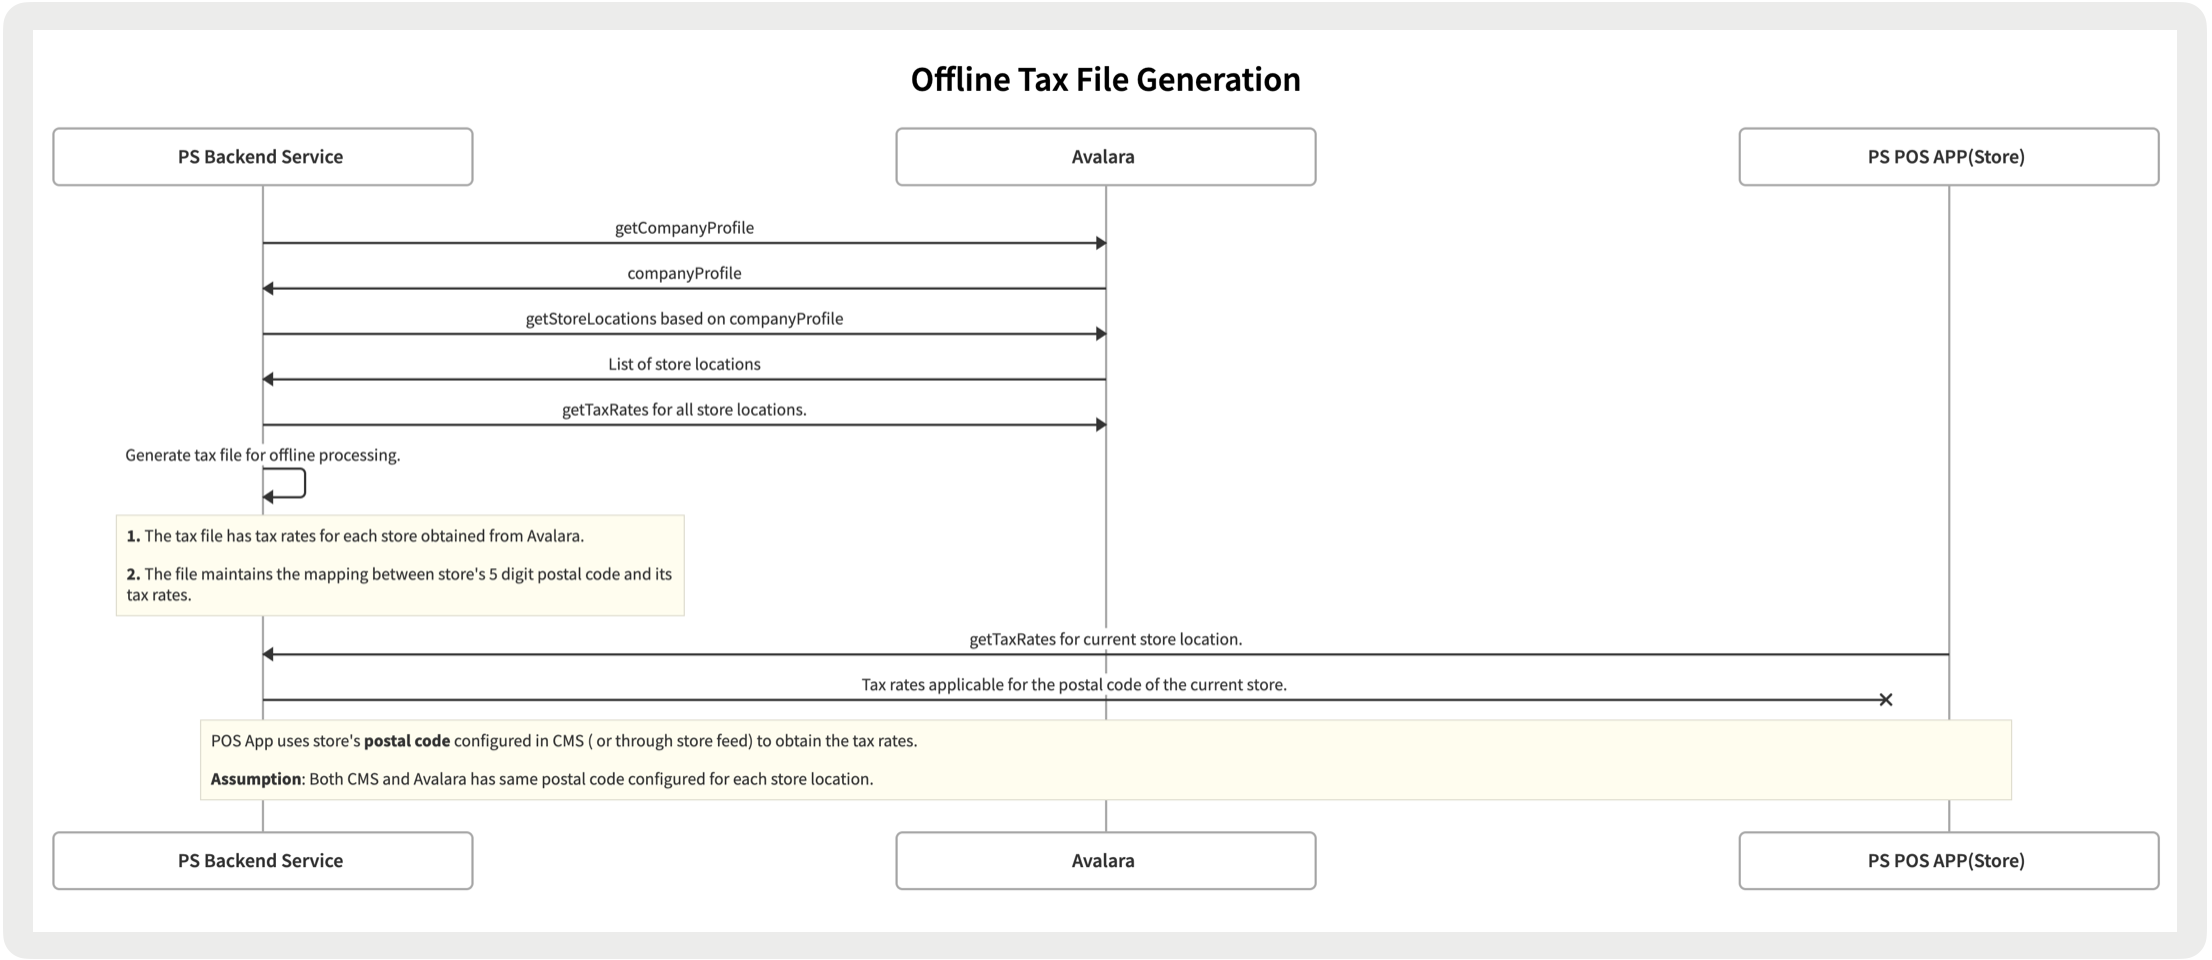Click note line 2 about 5 digit postal code mapping

click(399, 584)
